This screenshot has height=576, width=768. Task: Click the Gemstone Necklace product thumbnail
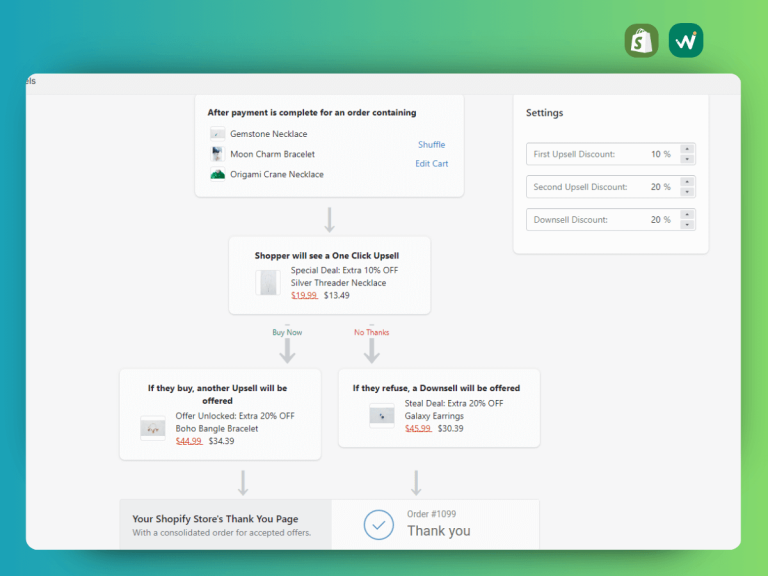(217, 134)
